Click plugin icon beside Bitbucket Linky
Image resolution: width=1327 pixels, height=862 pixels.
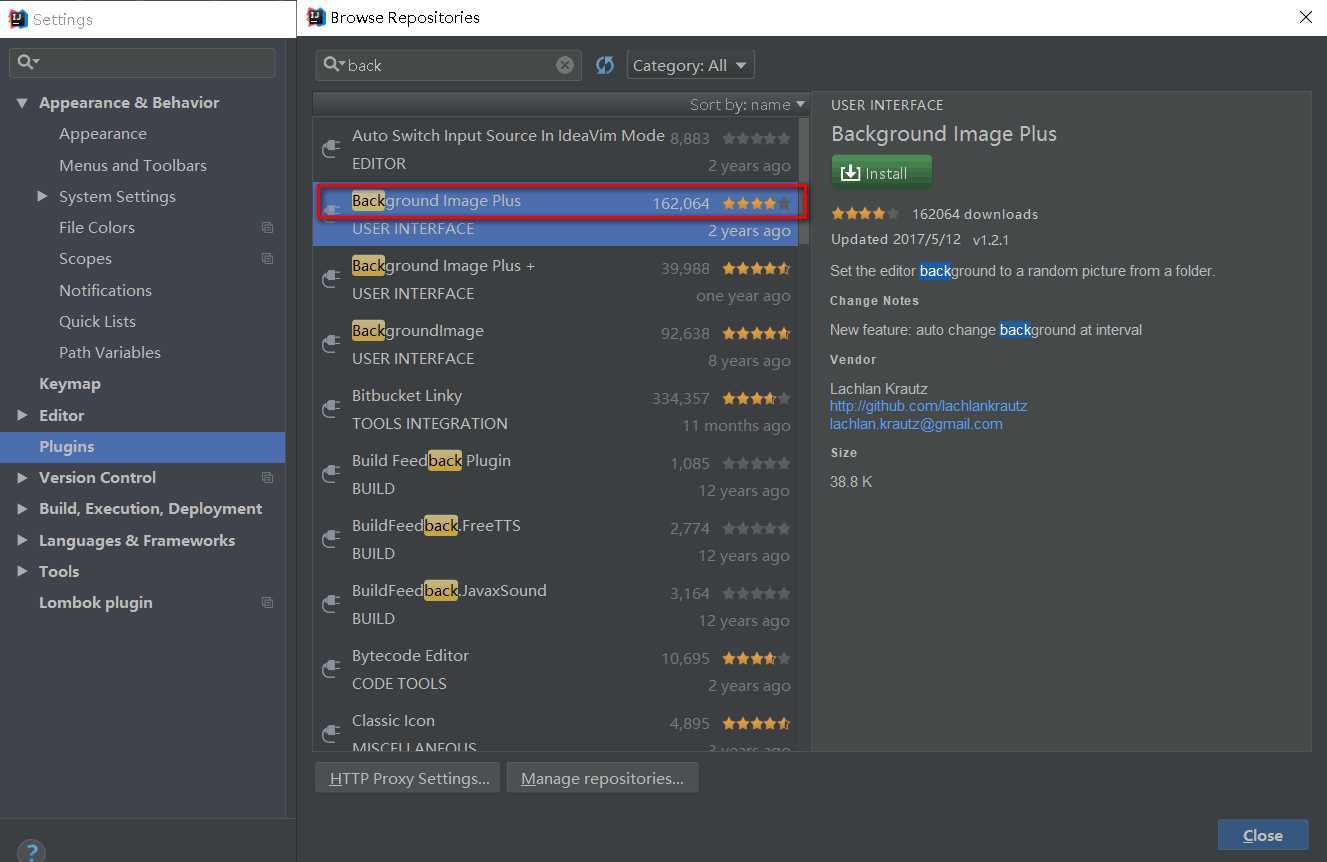(331, 409)
